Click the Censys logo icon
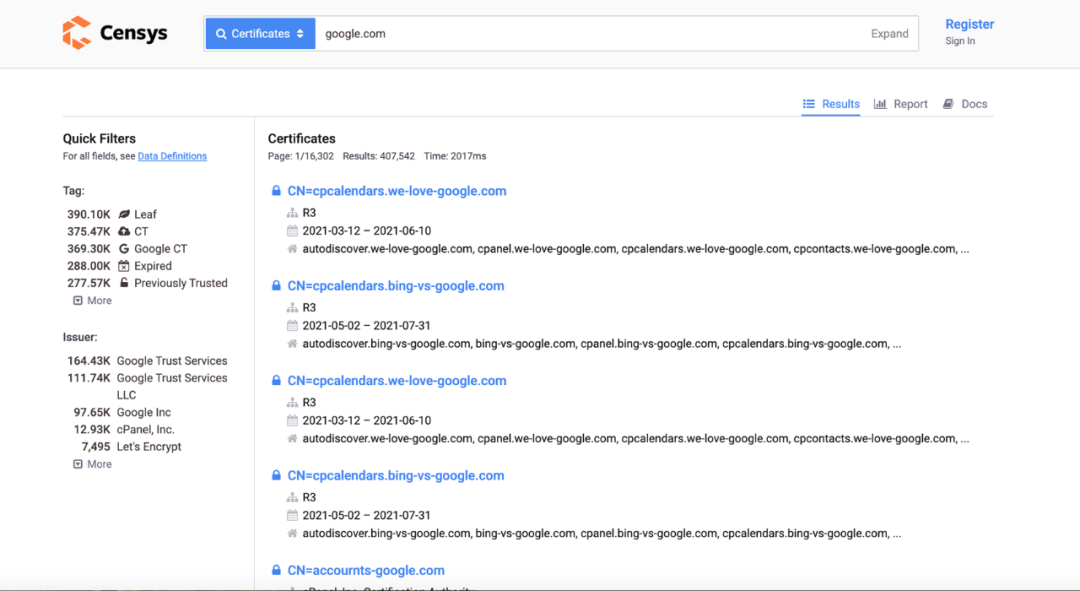 [x=76, y=33]
